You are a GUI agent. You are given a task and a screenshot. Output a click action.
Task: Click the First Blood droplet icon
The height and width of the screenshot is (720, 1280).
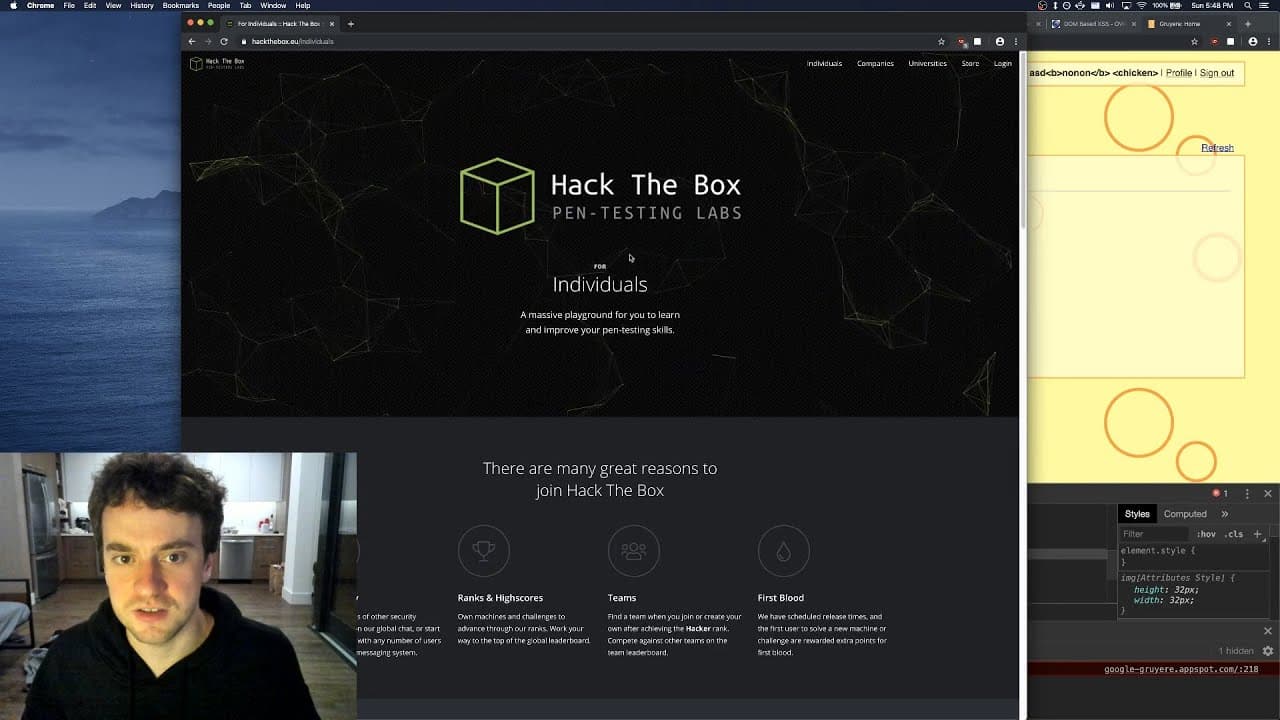(x=783, y=550)
